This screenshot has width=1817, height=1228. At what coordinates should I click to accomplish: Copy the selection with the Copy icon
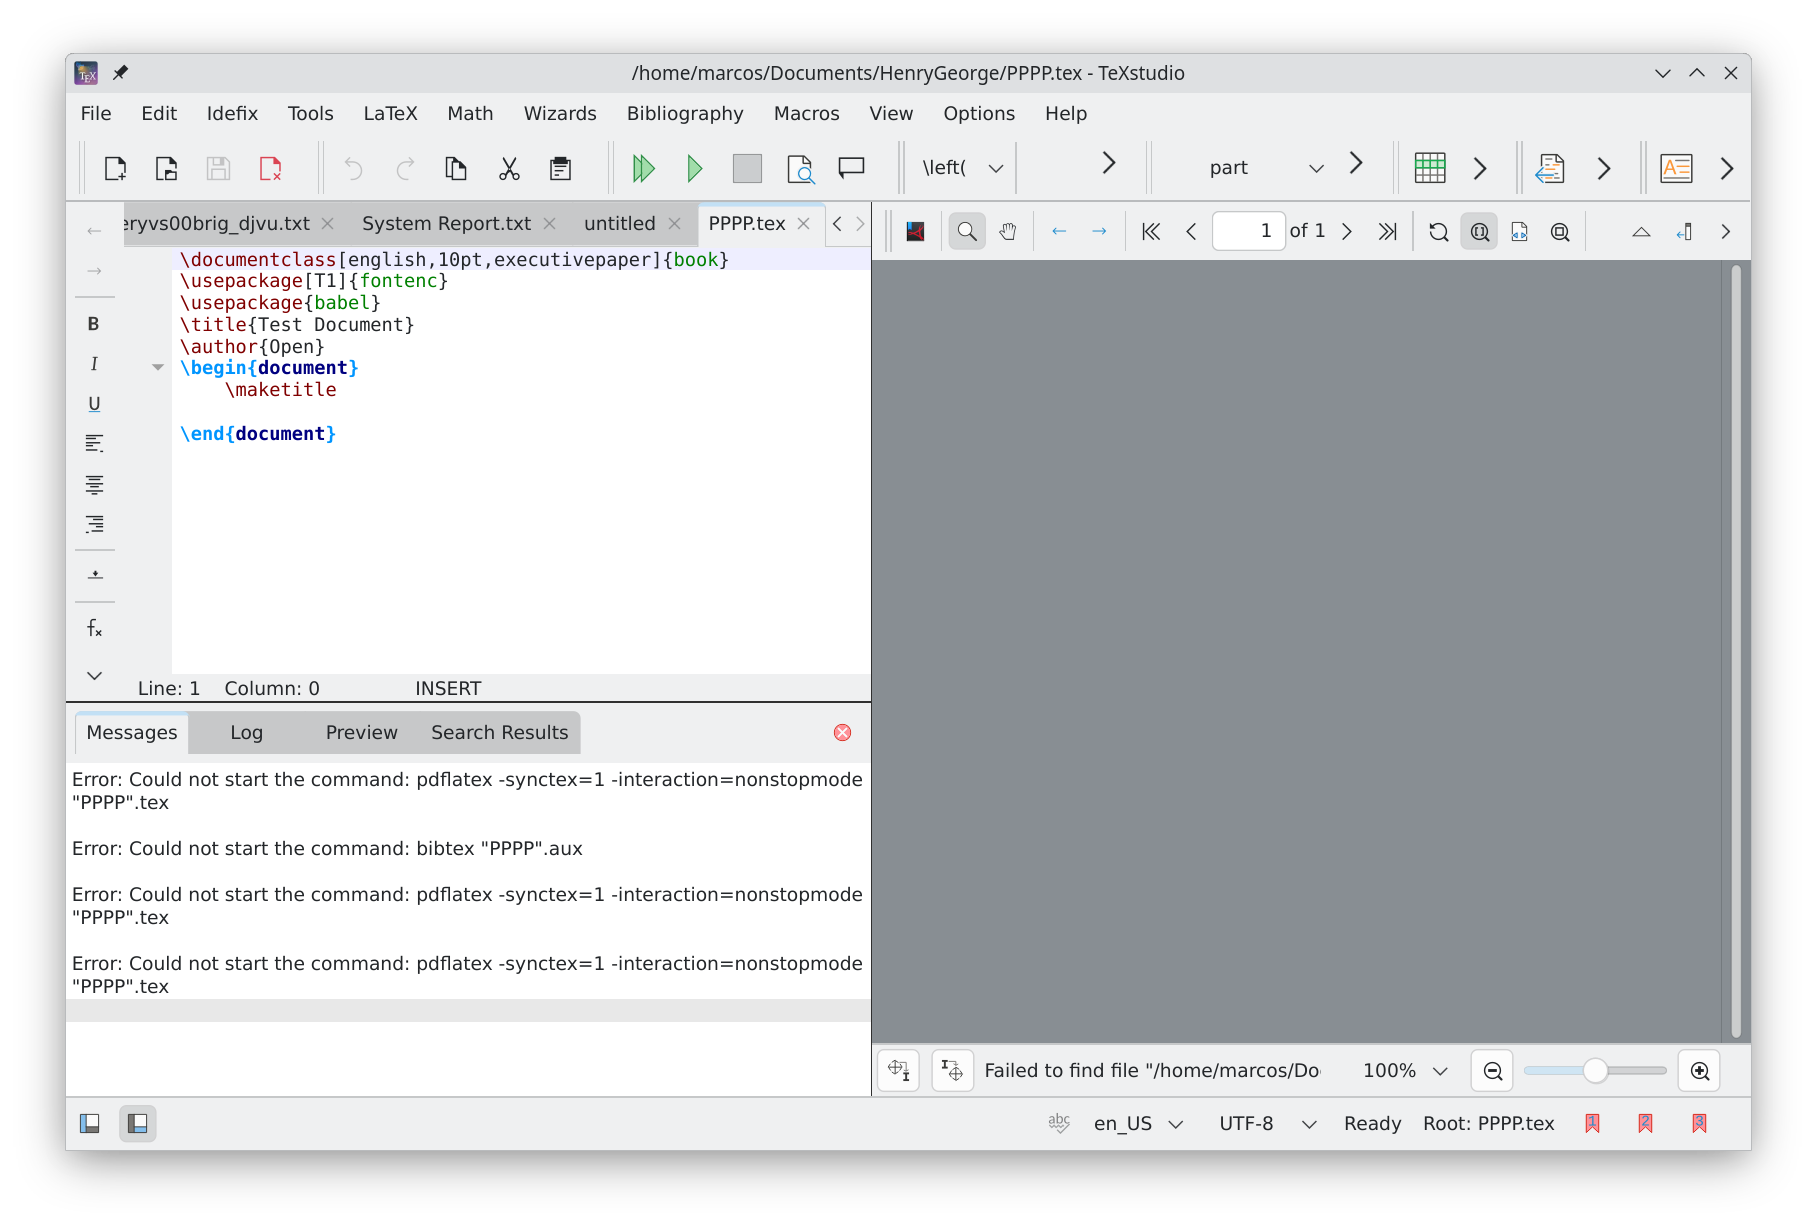coord(456,168)
